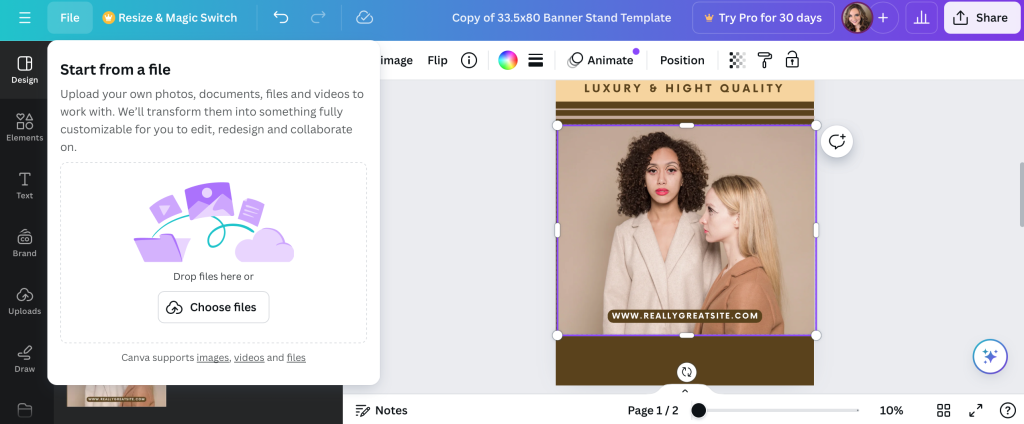Screen dimensions: 1024x424
Task: Open the Uploads panel
Action: coord(25,301)
